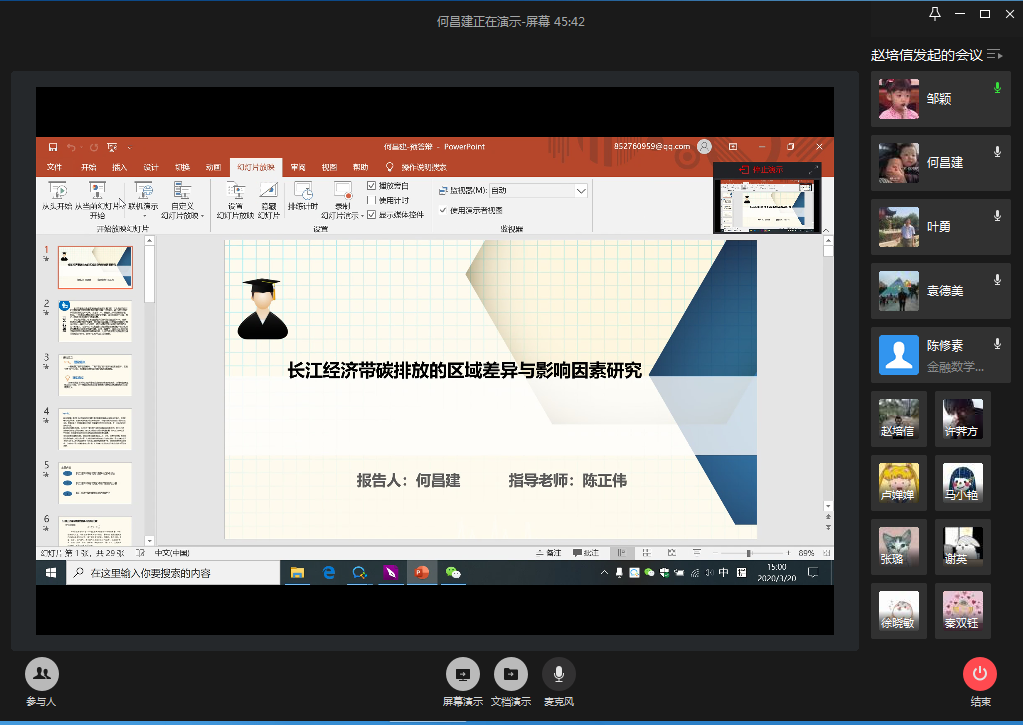Pin the meeting window on top
The height and width of the screenshot is (725, 1023).
935,13
